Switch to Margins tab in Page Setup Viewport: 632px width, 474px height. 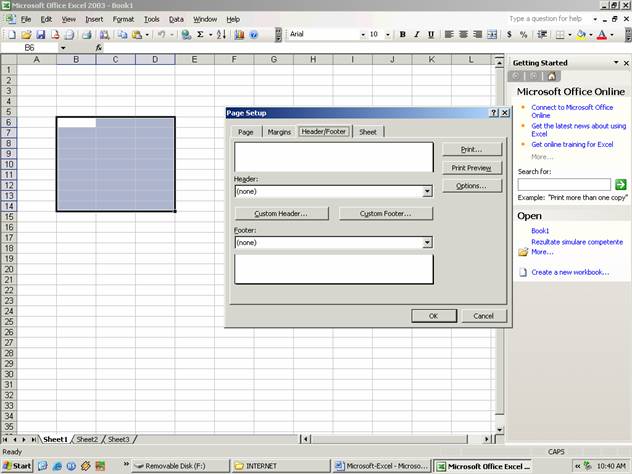point(279,132)
